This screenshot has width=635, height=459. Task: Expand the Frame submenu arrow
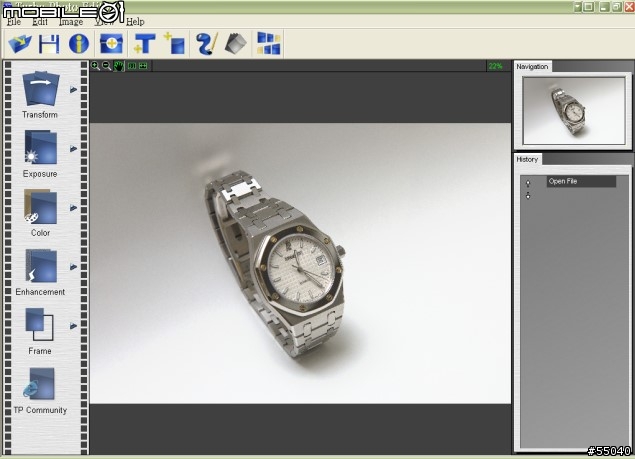[73, 326]
